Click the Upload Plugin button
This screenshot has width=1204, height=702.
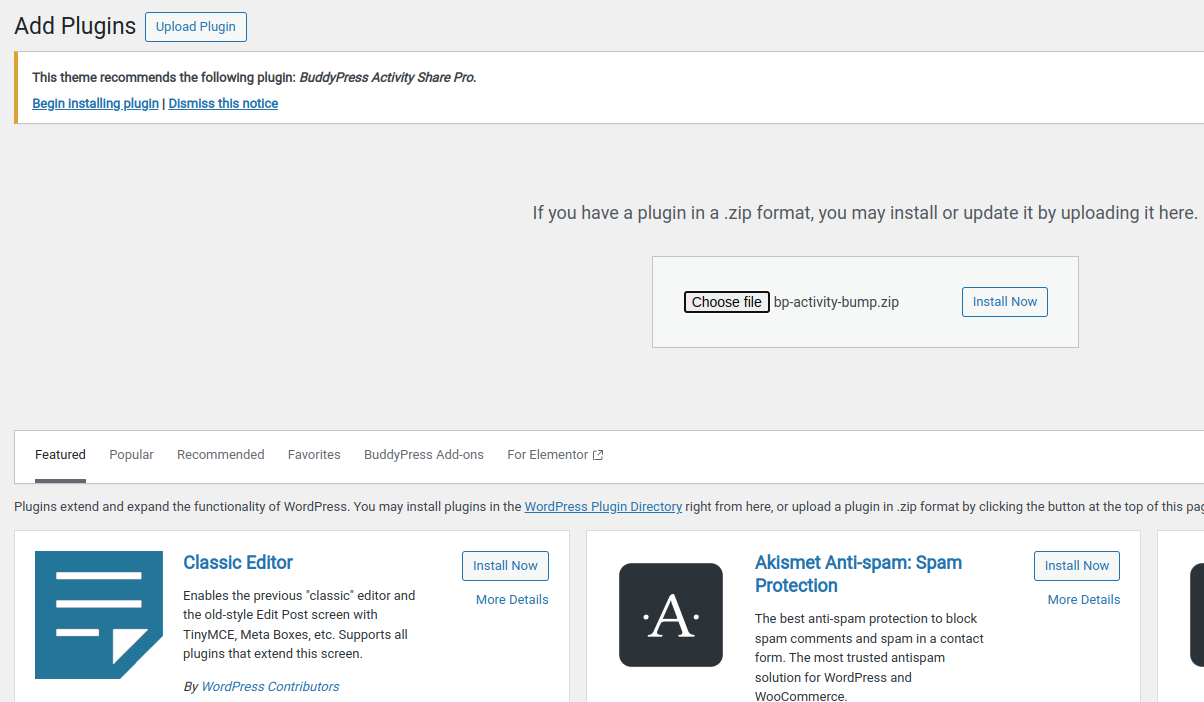[195, 27]
